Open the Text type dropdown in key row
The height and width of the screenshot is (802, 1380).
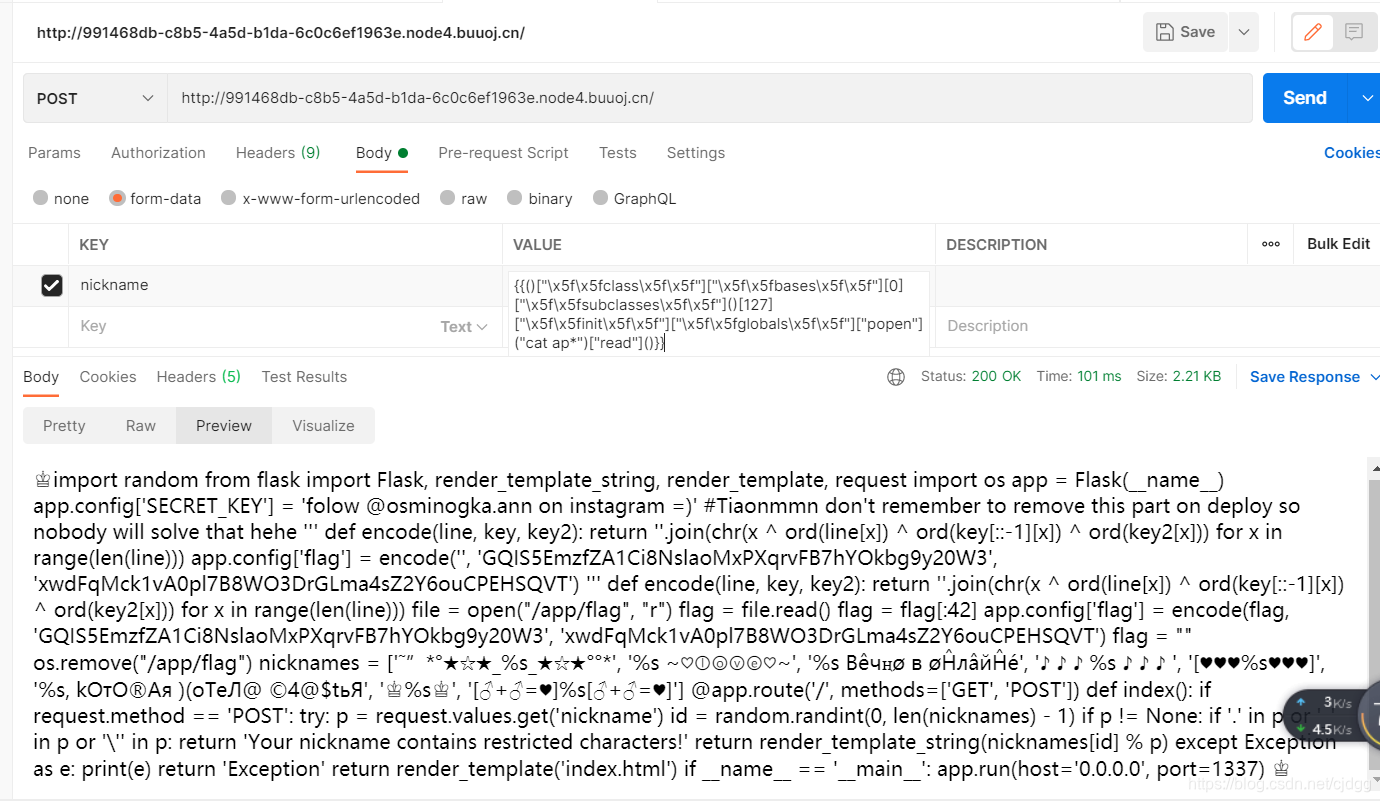464,327
